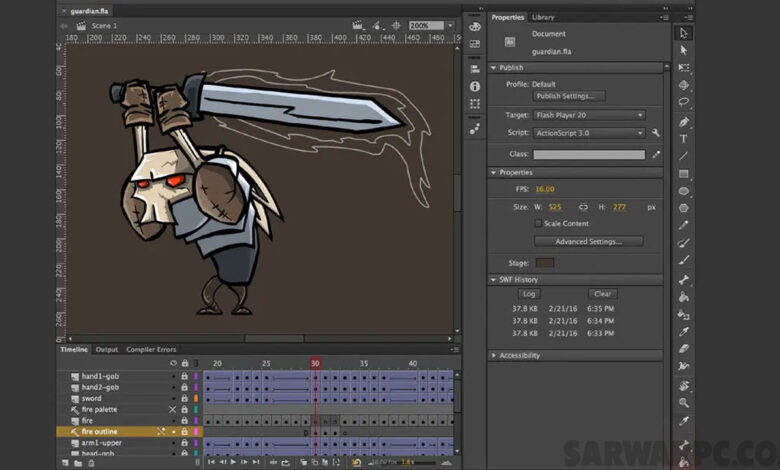Select the Rectangle tool
Viewport: 780px width, 470px height.
pyautogui.click(x=684, y=174)
